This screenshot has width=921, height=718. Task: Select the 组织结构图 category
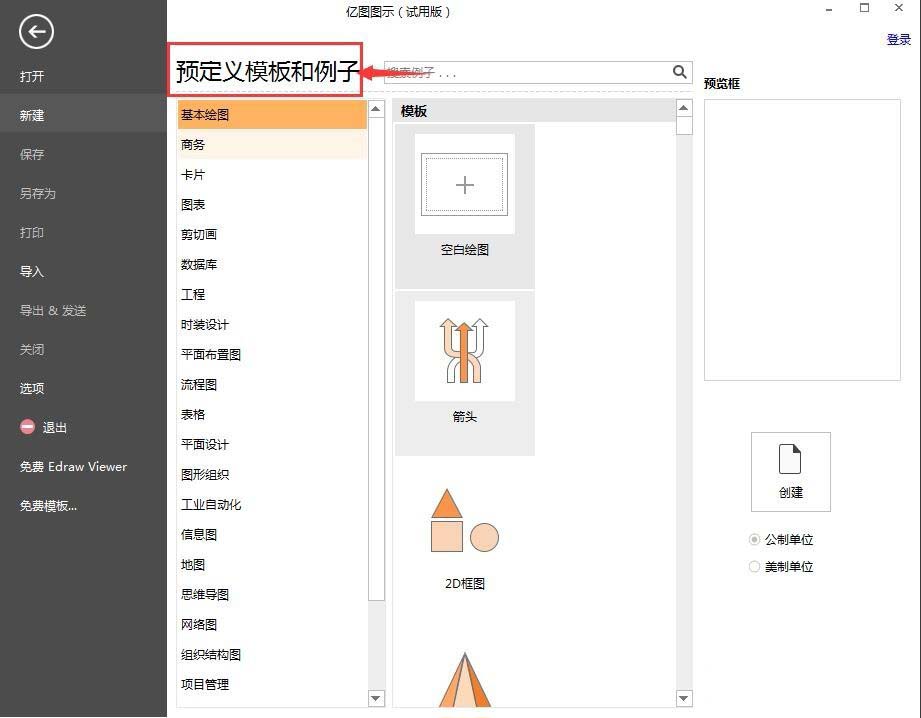(272, 655)
